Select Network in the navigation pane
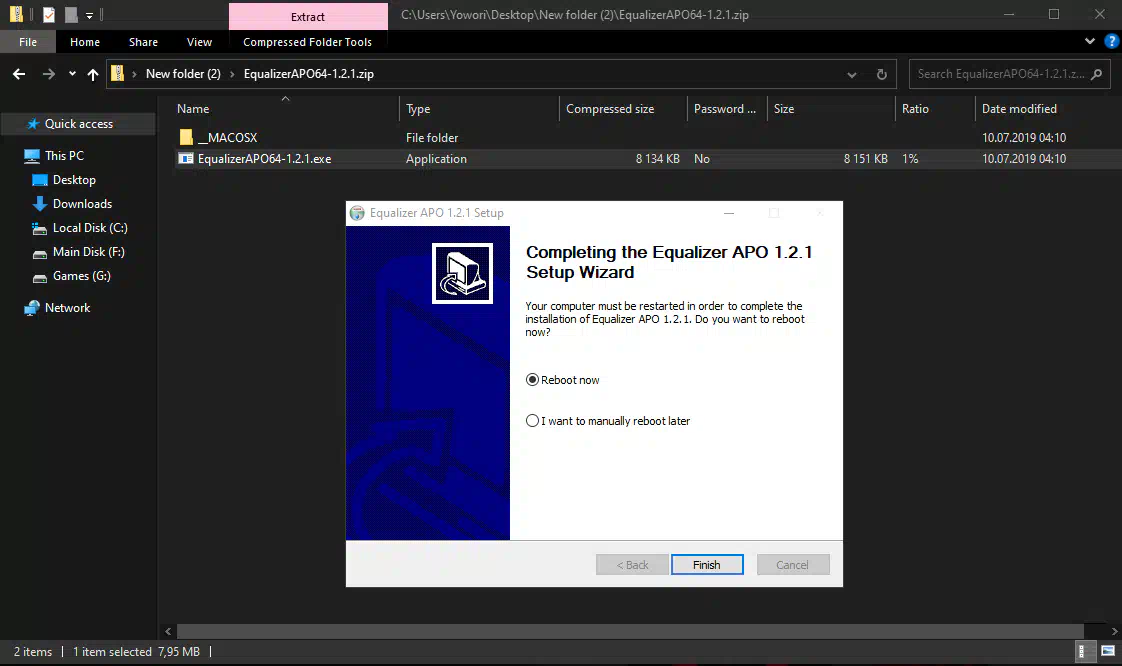The image size is (1122, 666). (67, 308)
